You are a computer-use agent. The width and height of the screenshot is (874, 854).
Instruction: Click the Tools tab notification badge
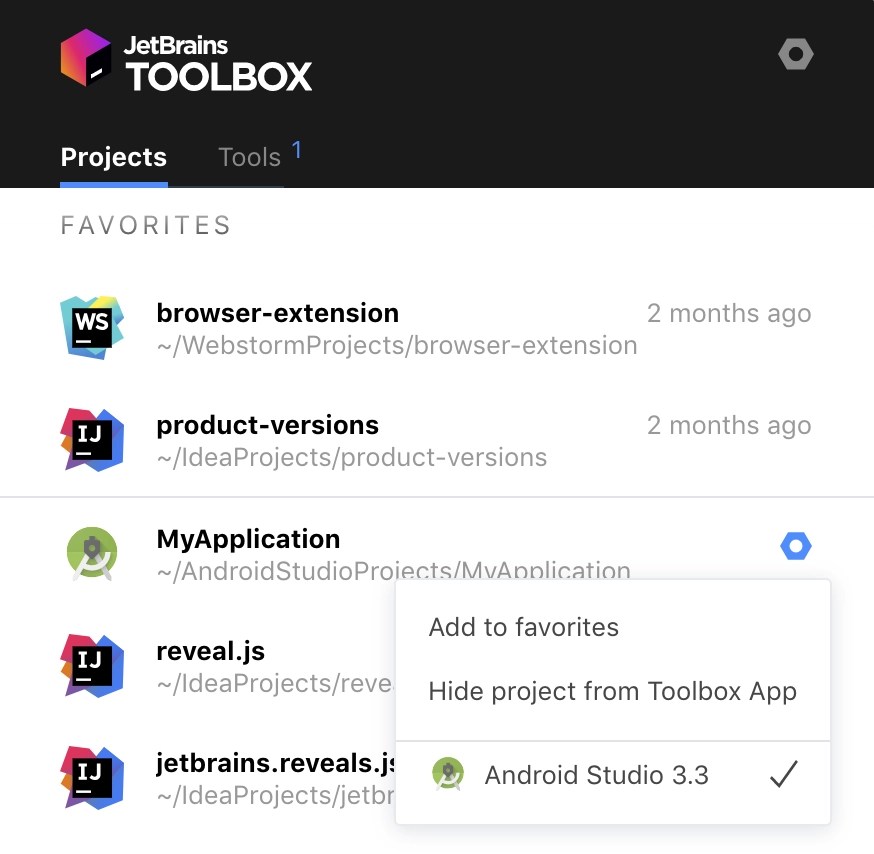click(297, 147)
